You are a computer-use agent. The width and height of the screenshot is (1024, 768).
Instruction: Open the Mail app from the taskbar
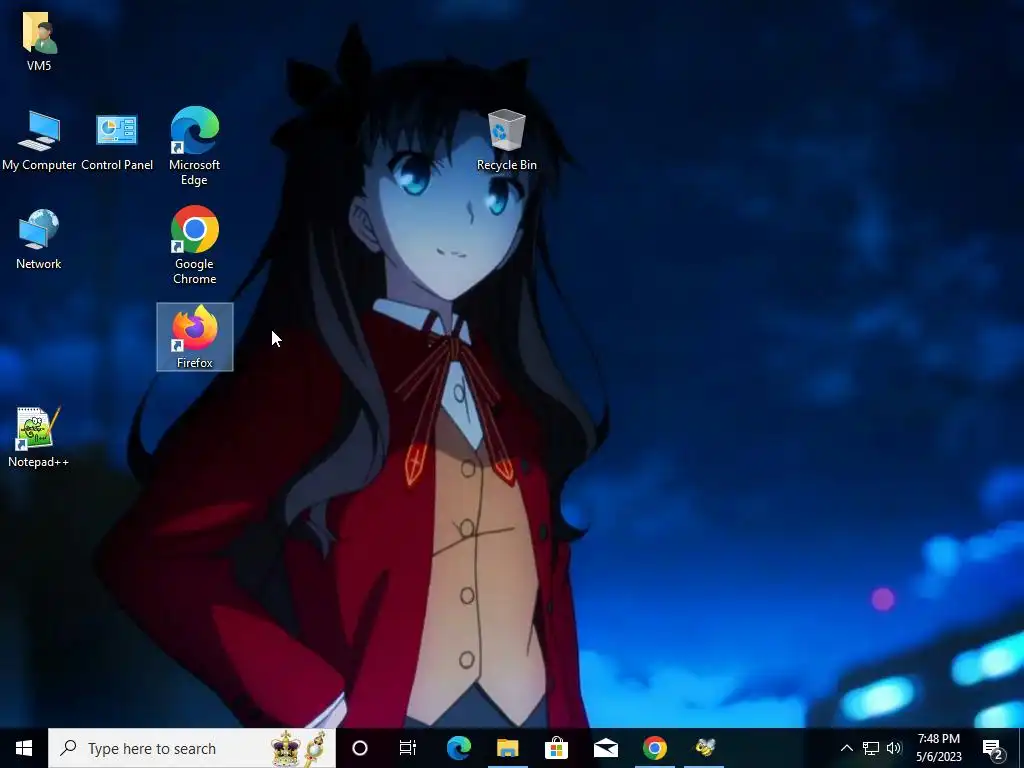pyautogui.click(x=605, y=748)
